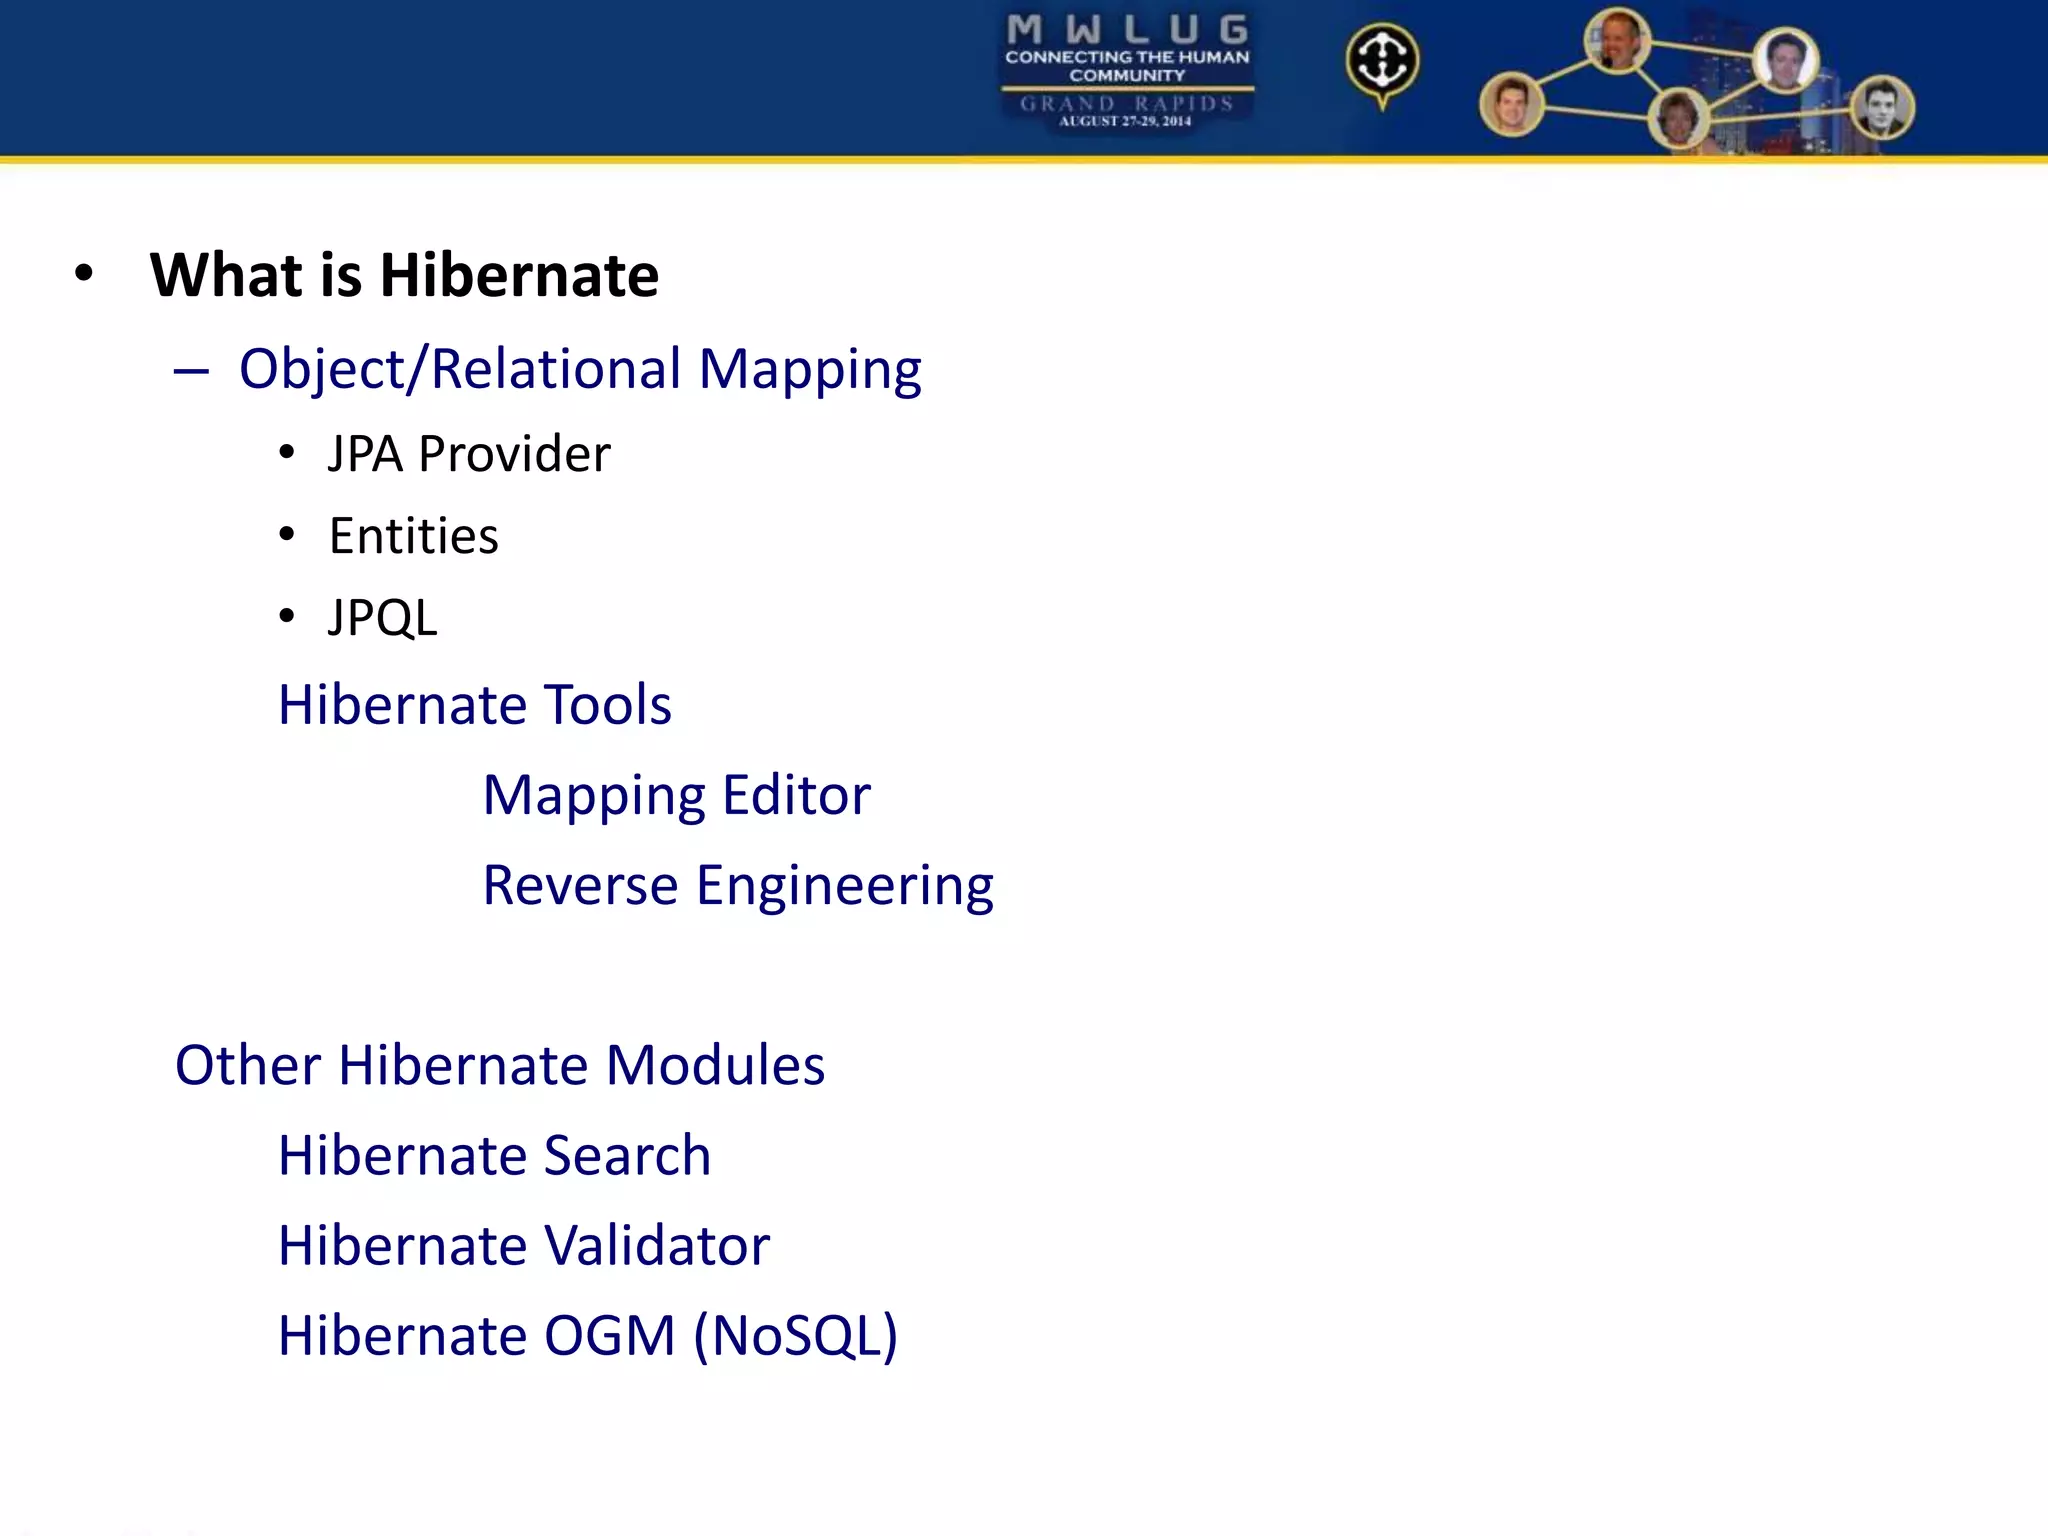The image size is (2048, 1536).
Task: Click 'Hibernate OGM (NoSQL)' line
Action: pos(588,1336)
